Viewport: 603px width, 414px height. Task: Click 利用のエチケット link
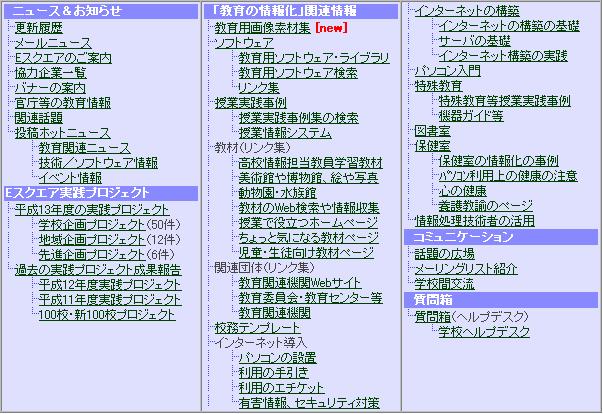tap(282, 387)
